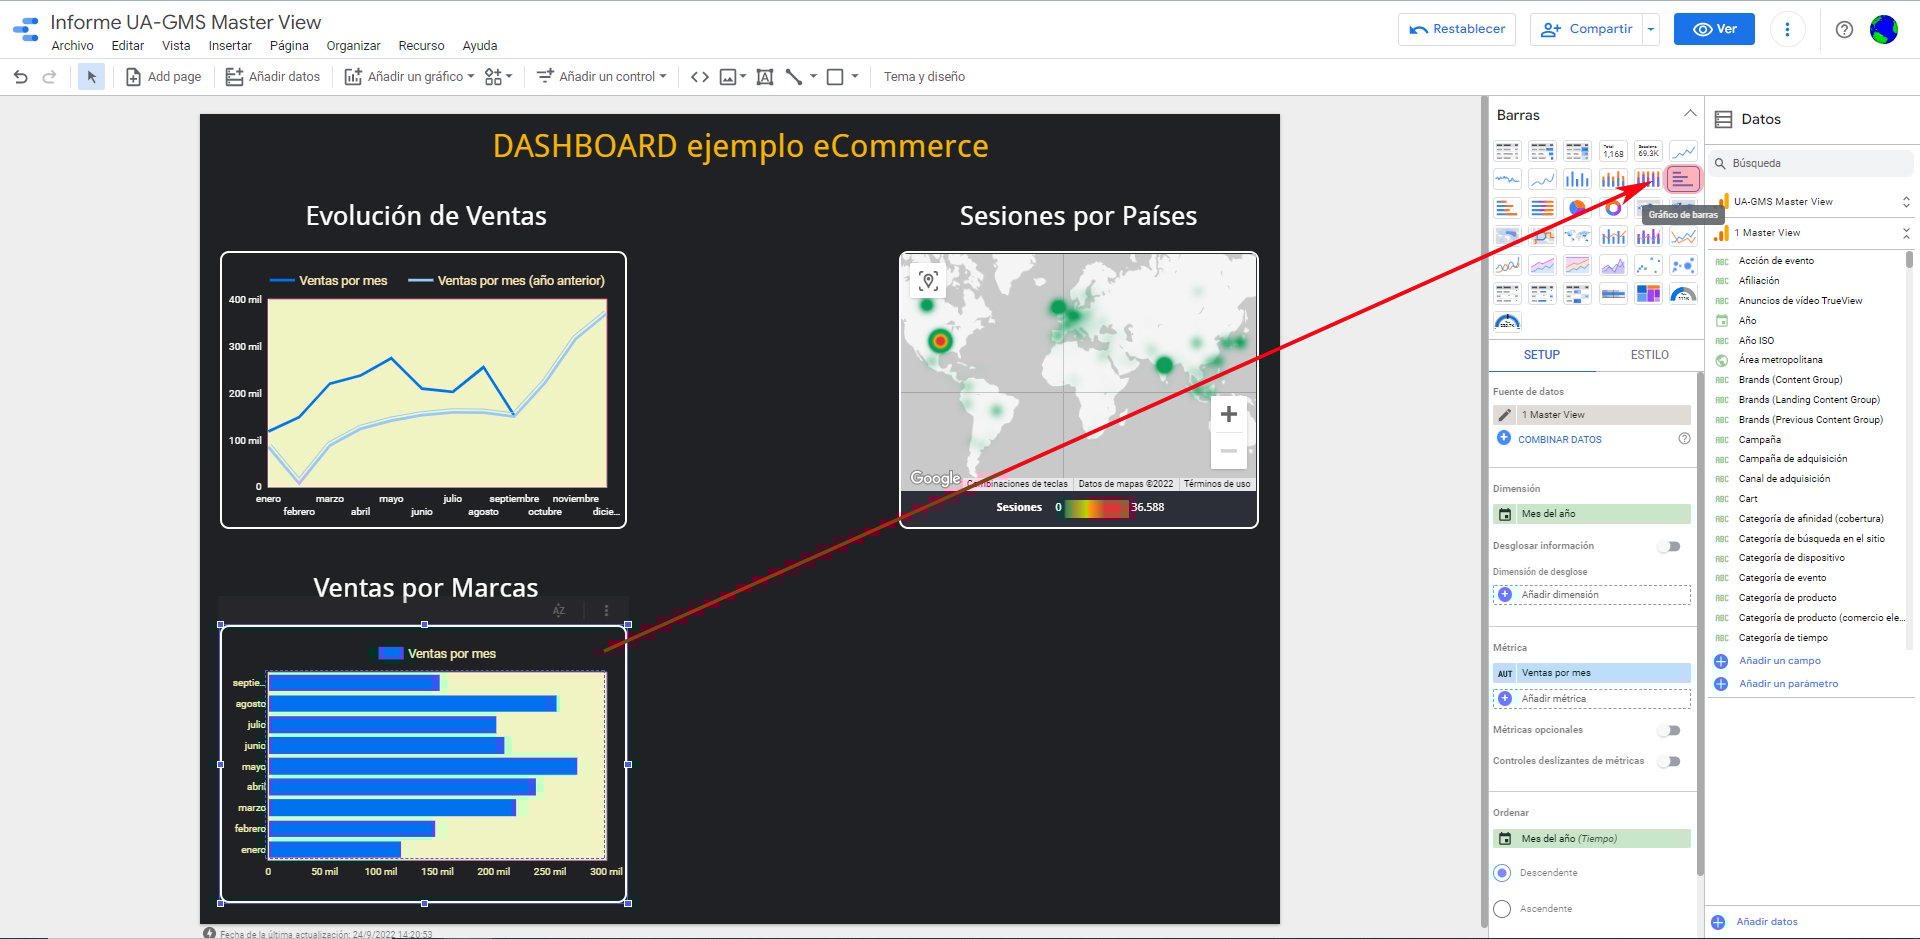Viewport: 1920px width, 939px height.
Task: Enable Controles deslizantes de métricas switch
Action: 1669,762
